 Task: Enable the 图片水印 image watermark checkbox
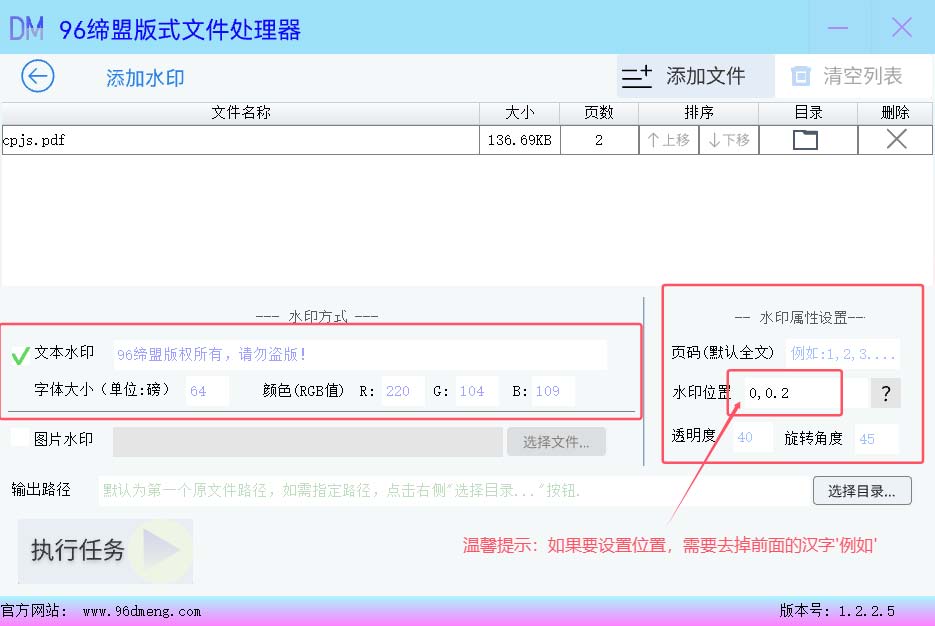20,438
